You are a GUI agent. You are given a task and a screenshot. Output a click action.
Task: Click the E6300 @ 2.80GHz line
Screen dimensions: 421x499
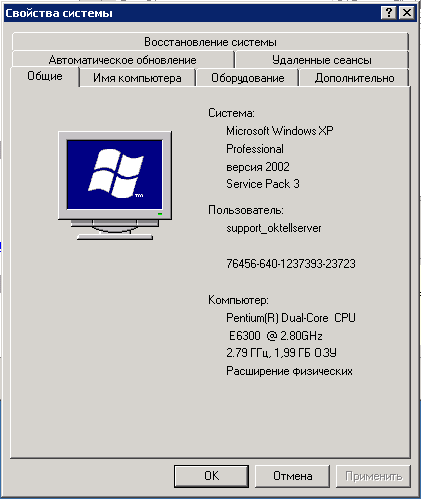pos(276,336)
